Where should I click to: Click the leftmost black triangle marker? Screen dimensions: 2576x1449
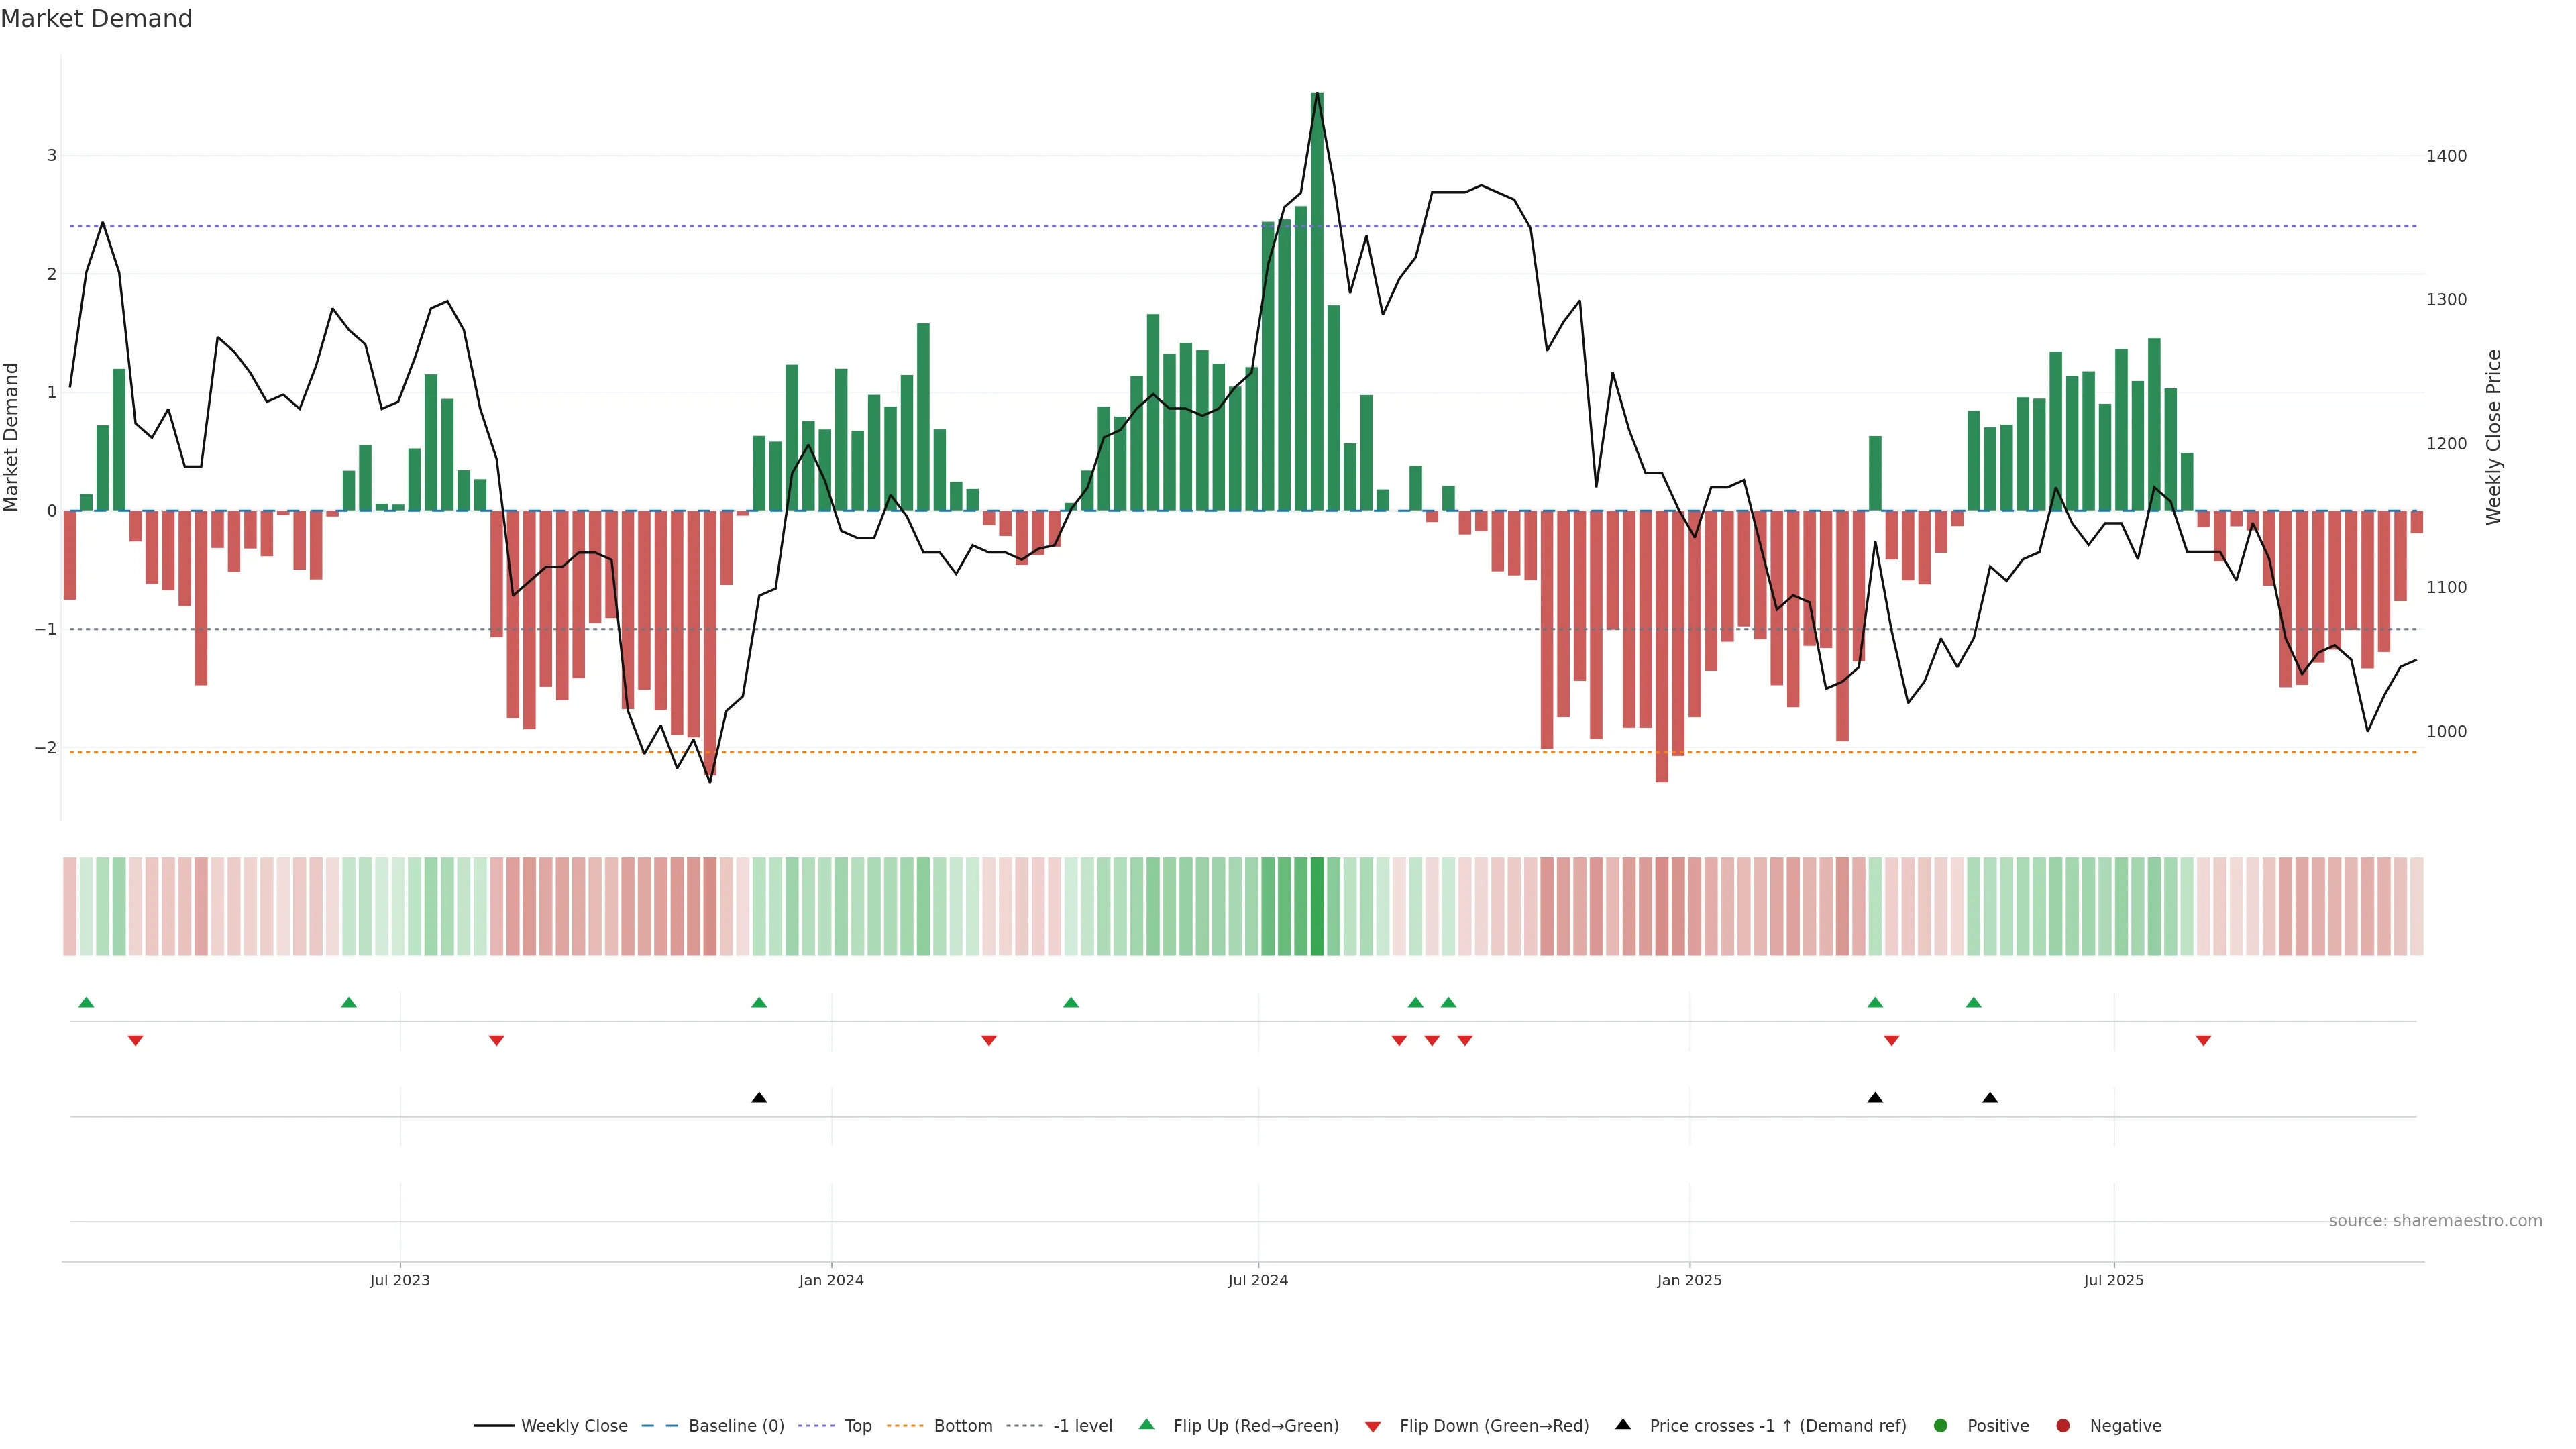coord(759,1098)
